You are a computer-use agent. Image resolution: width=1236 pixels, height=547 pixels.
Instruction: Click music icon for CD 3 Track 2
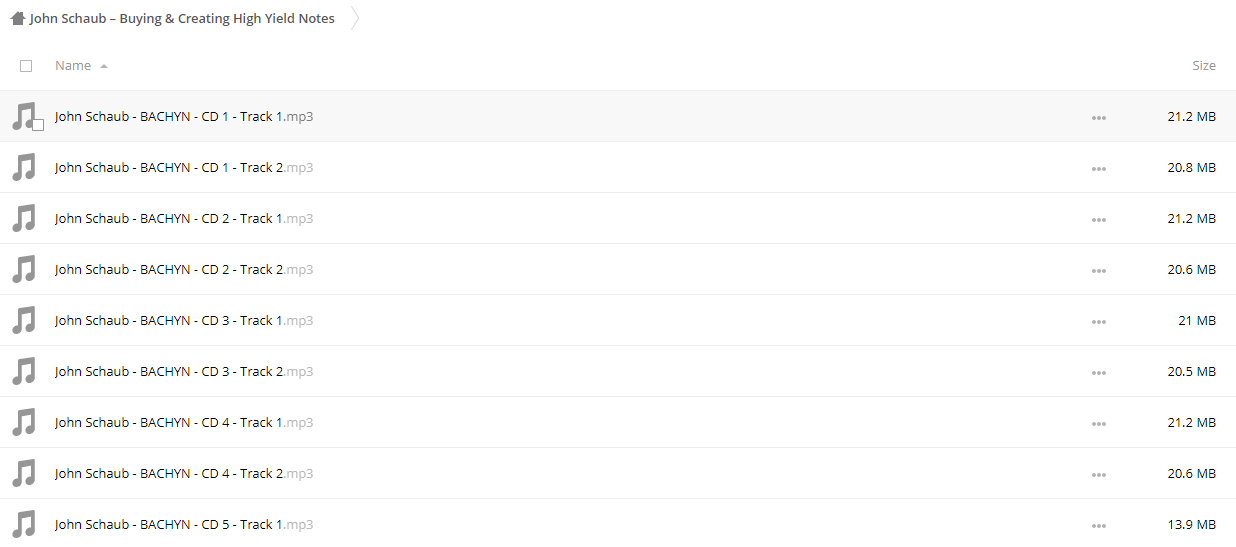24,371
